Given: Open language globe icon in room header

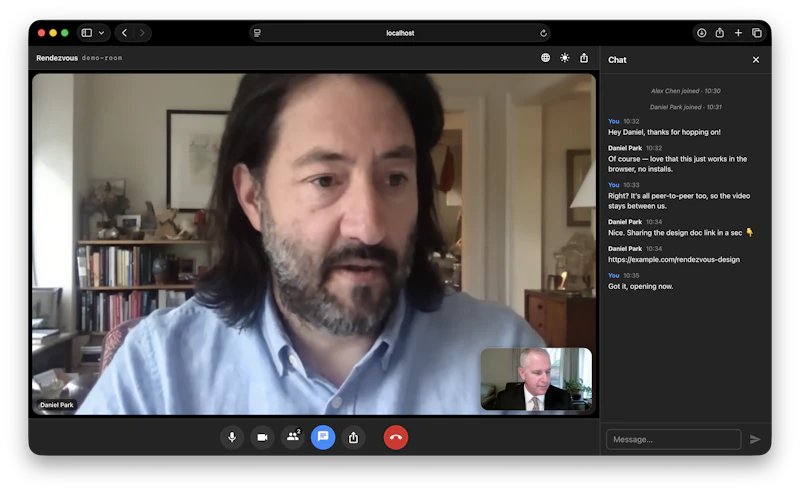Looking at the screenshot, I should point(545,58).
